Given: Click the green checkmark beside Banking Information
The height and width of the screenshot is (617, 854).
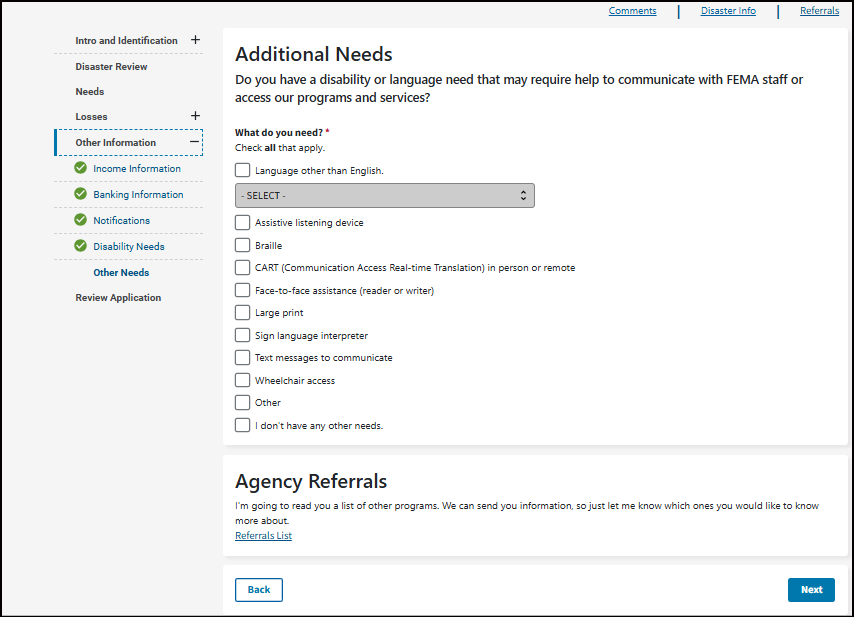Looking at the screenshot, I should 80,194.
